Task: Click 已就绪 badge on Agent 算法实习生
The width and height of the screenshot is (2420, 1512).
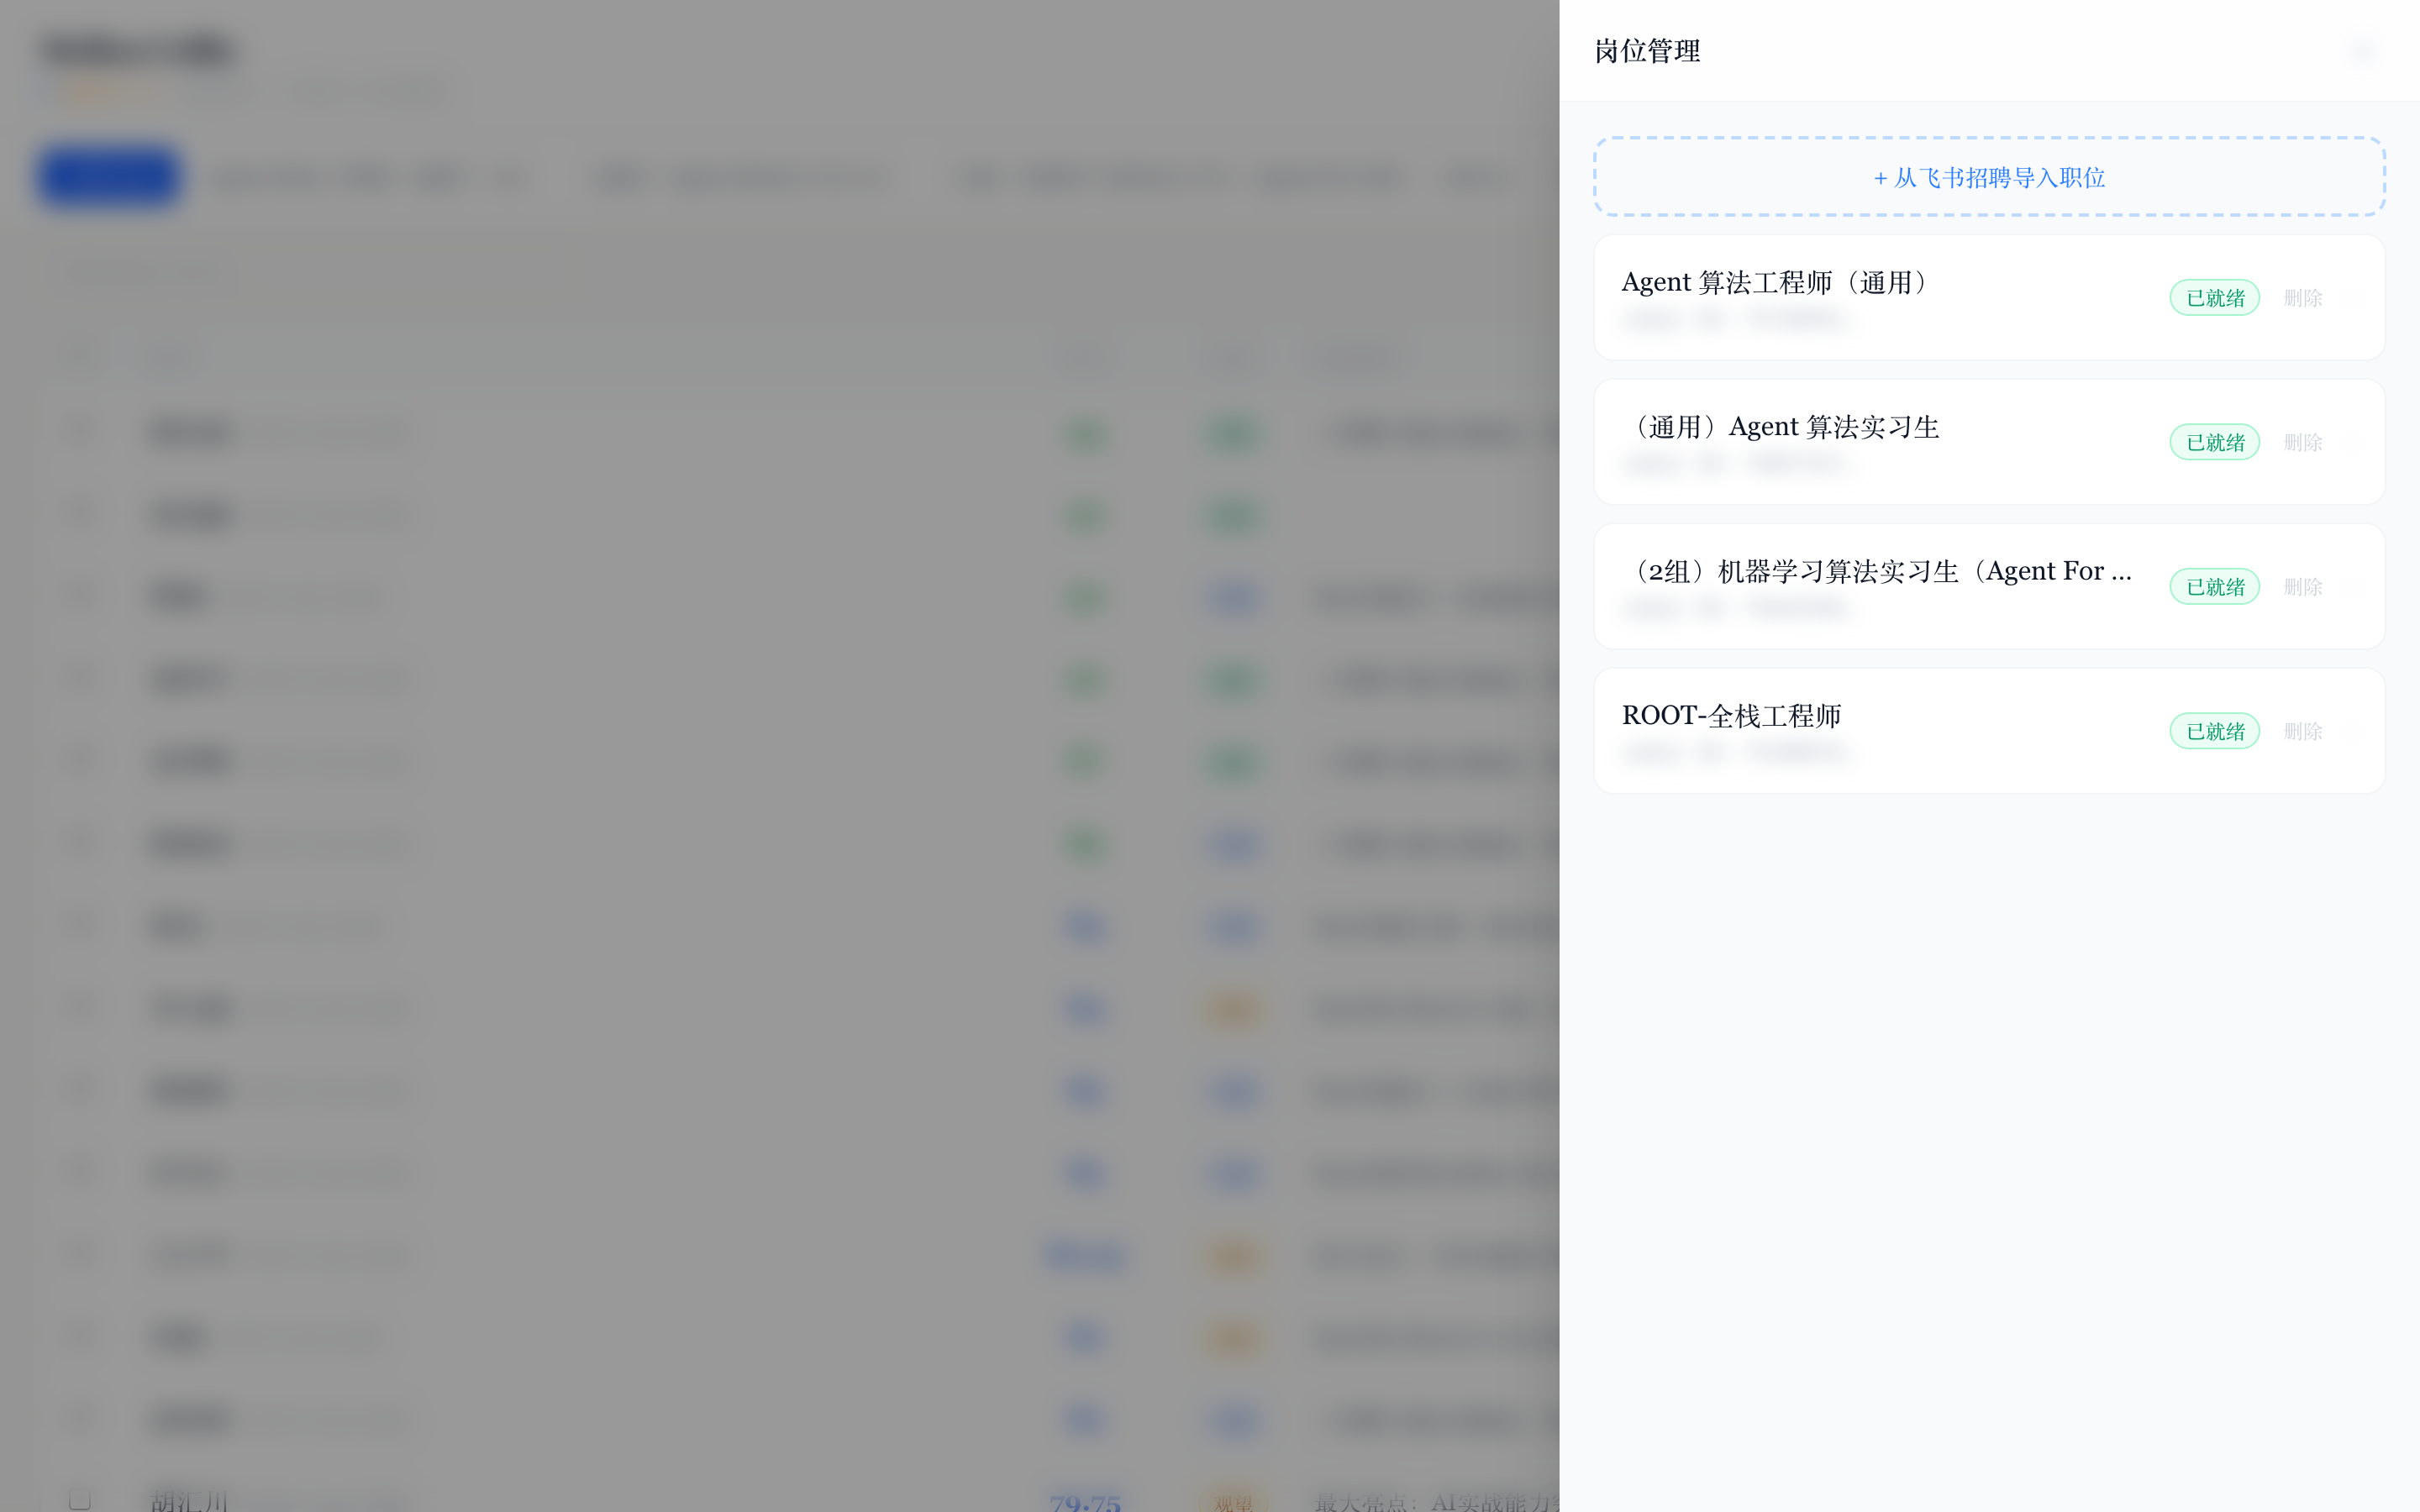Action: click(2214, 442)
